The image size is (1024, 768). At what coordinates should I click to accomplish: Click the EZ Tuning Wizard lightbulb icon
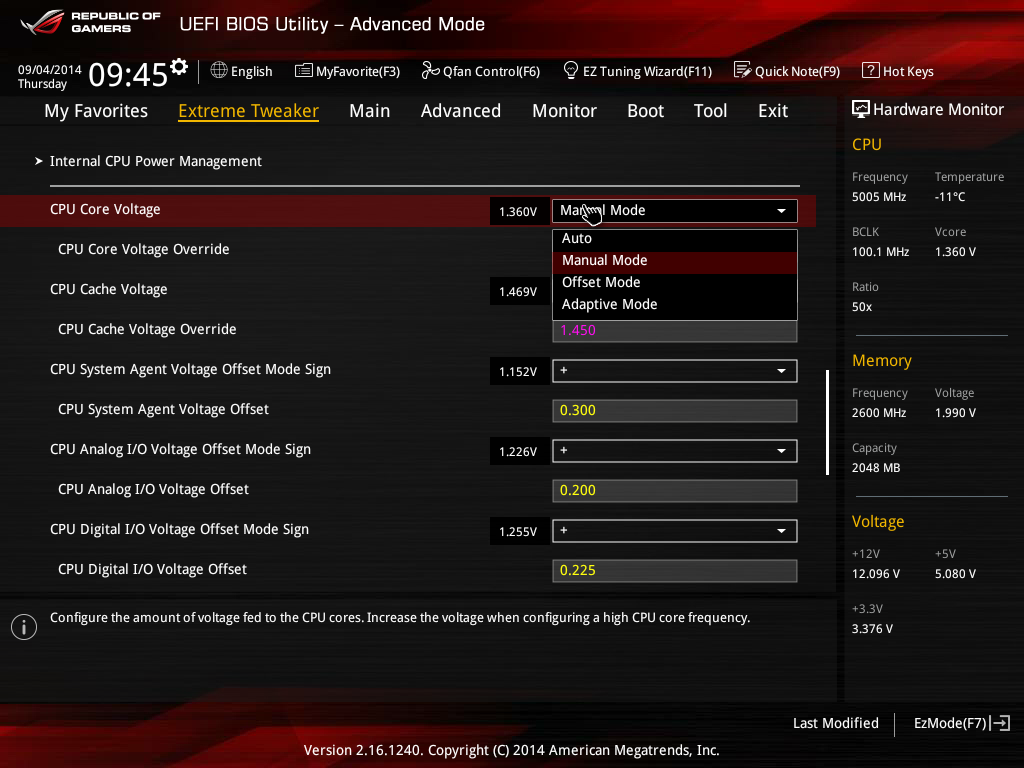[571, 70]
